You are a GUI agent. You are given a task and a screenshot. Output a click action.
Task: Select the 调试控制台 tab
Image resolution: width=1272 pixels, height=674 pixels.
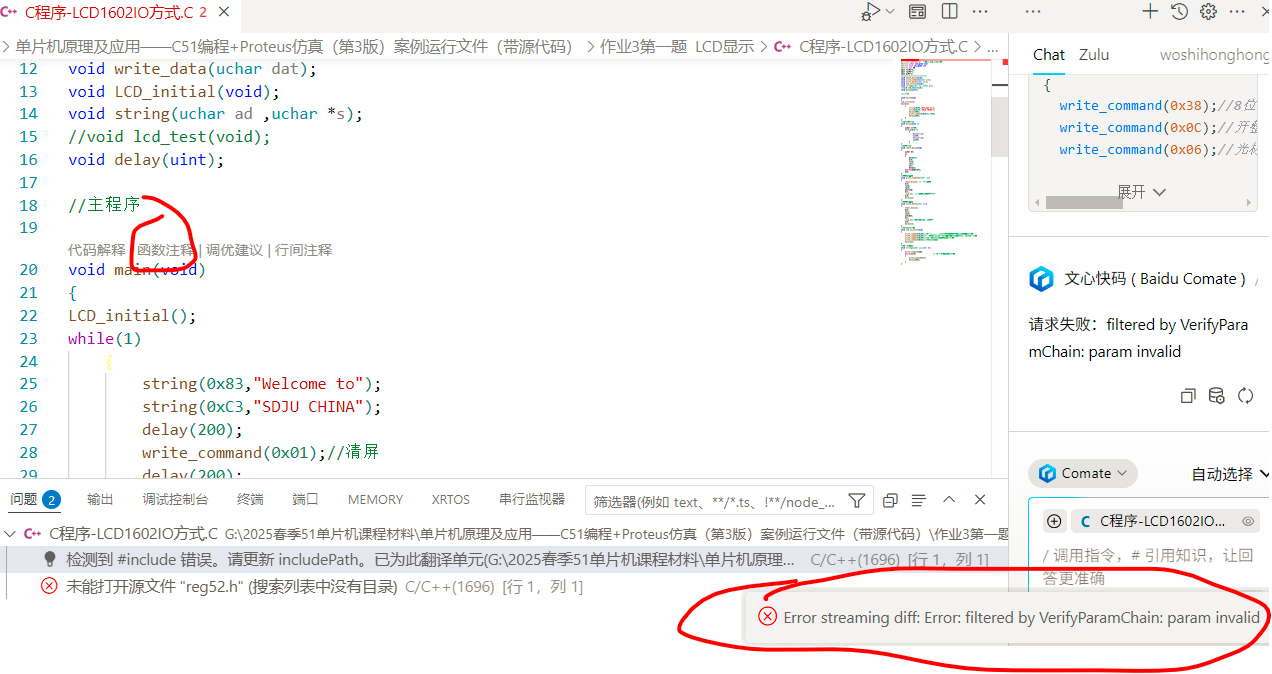coord(175,499)
